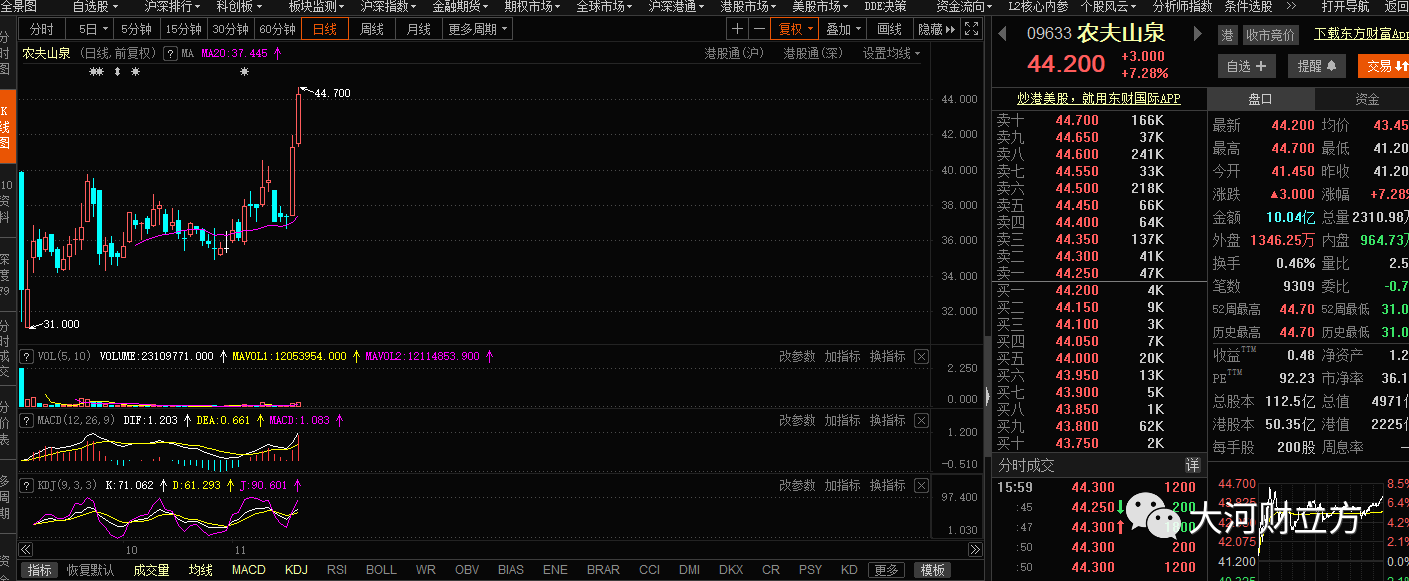Viewport: 1409px width, 581px height.
Task: Go to next stock arrow after 农夫山泉
Action: (1198, 34)
